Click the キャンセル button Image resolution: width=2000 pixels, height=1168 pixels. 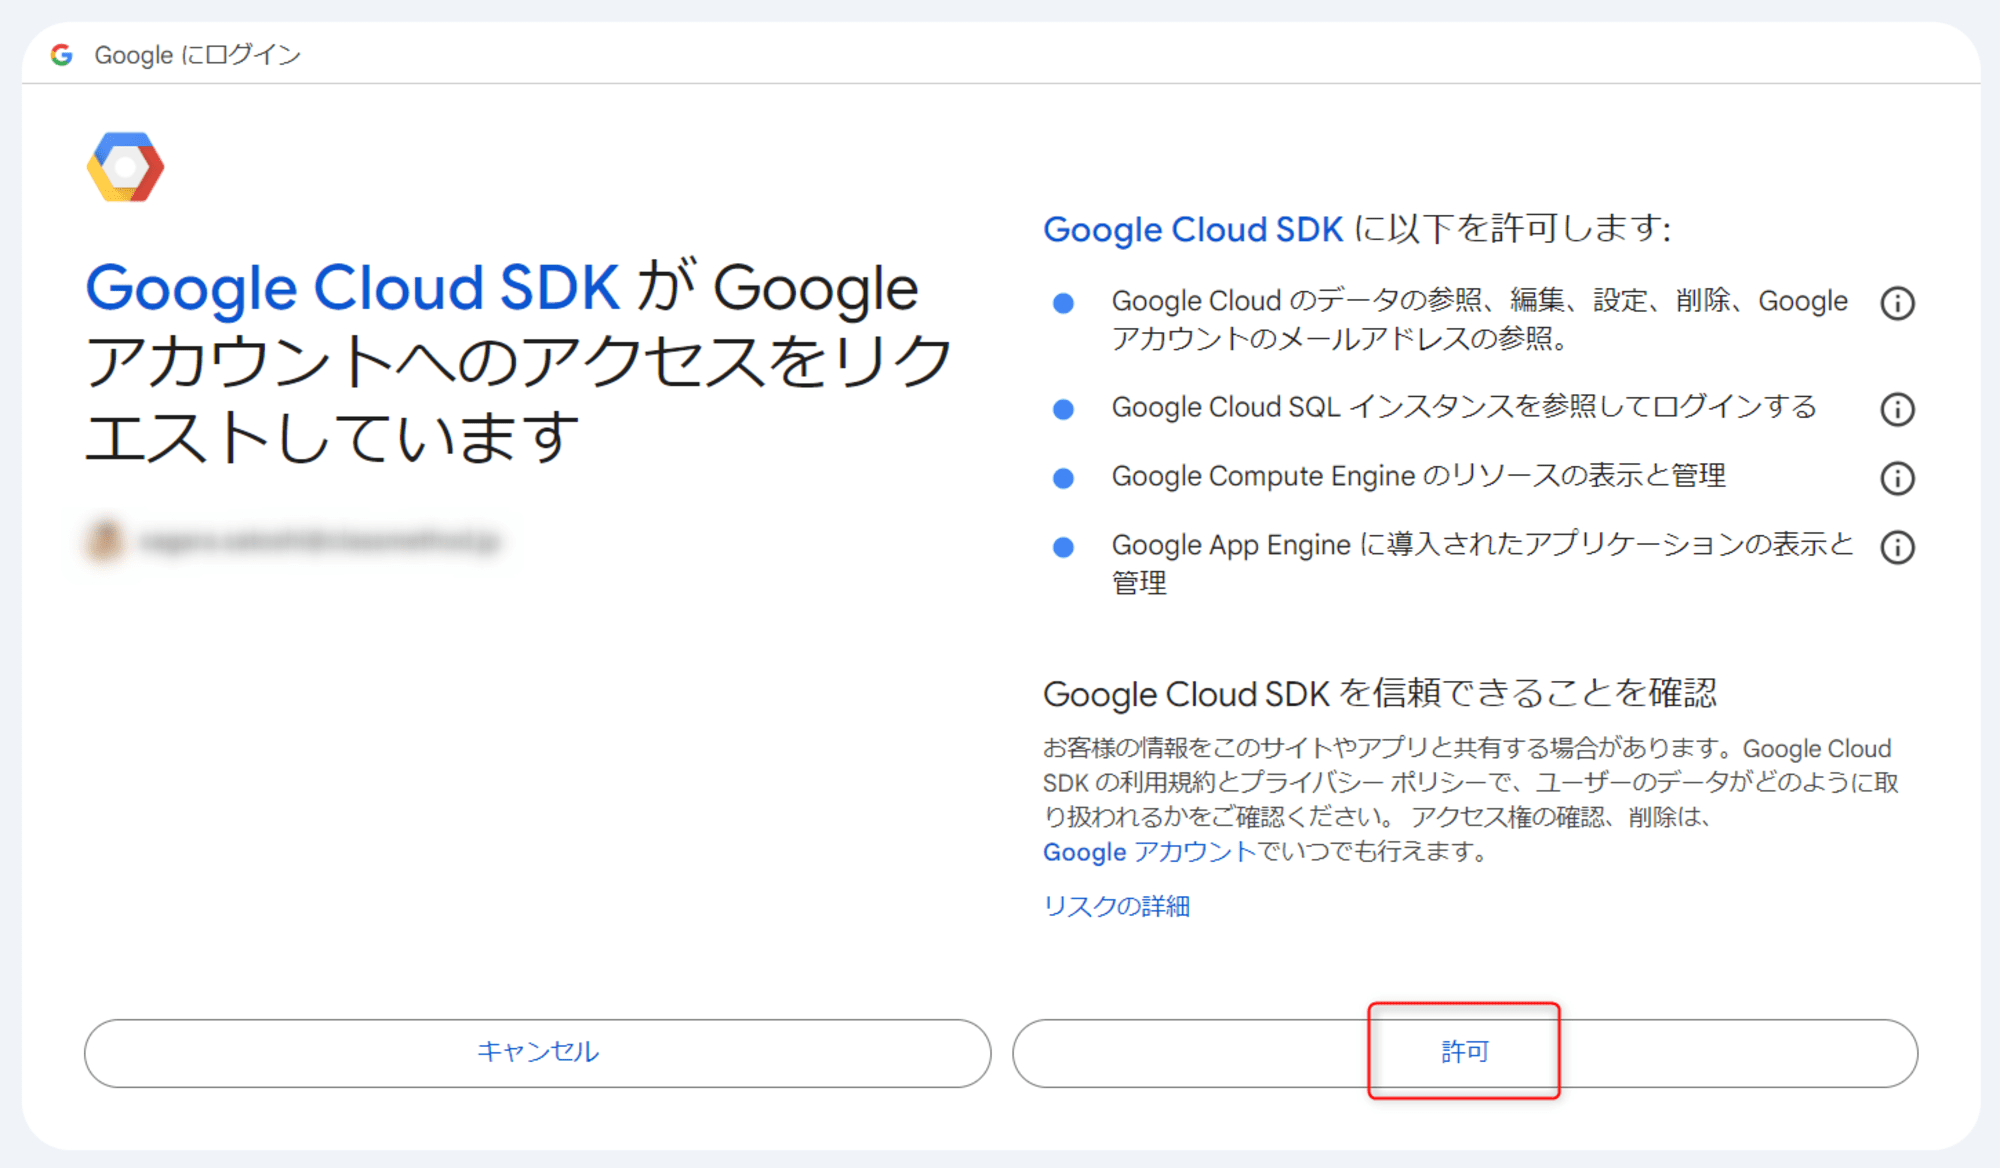point(538,1053)
